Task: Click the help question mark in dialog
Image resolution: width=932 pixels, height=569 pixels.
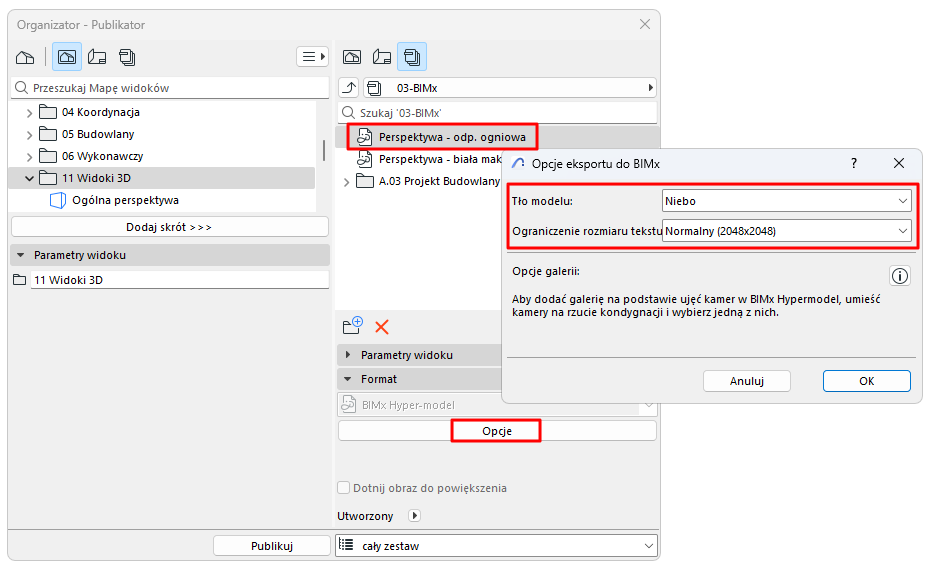Action: (x=854, y=163)
